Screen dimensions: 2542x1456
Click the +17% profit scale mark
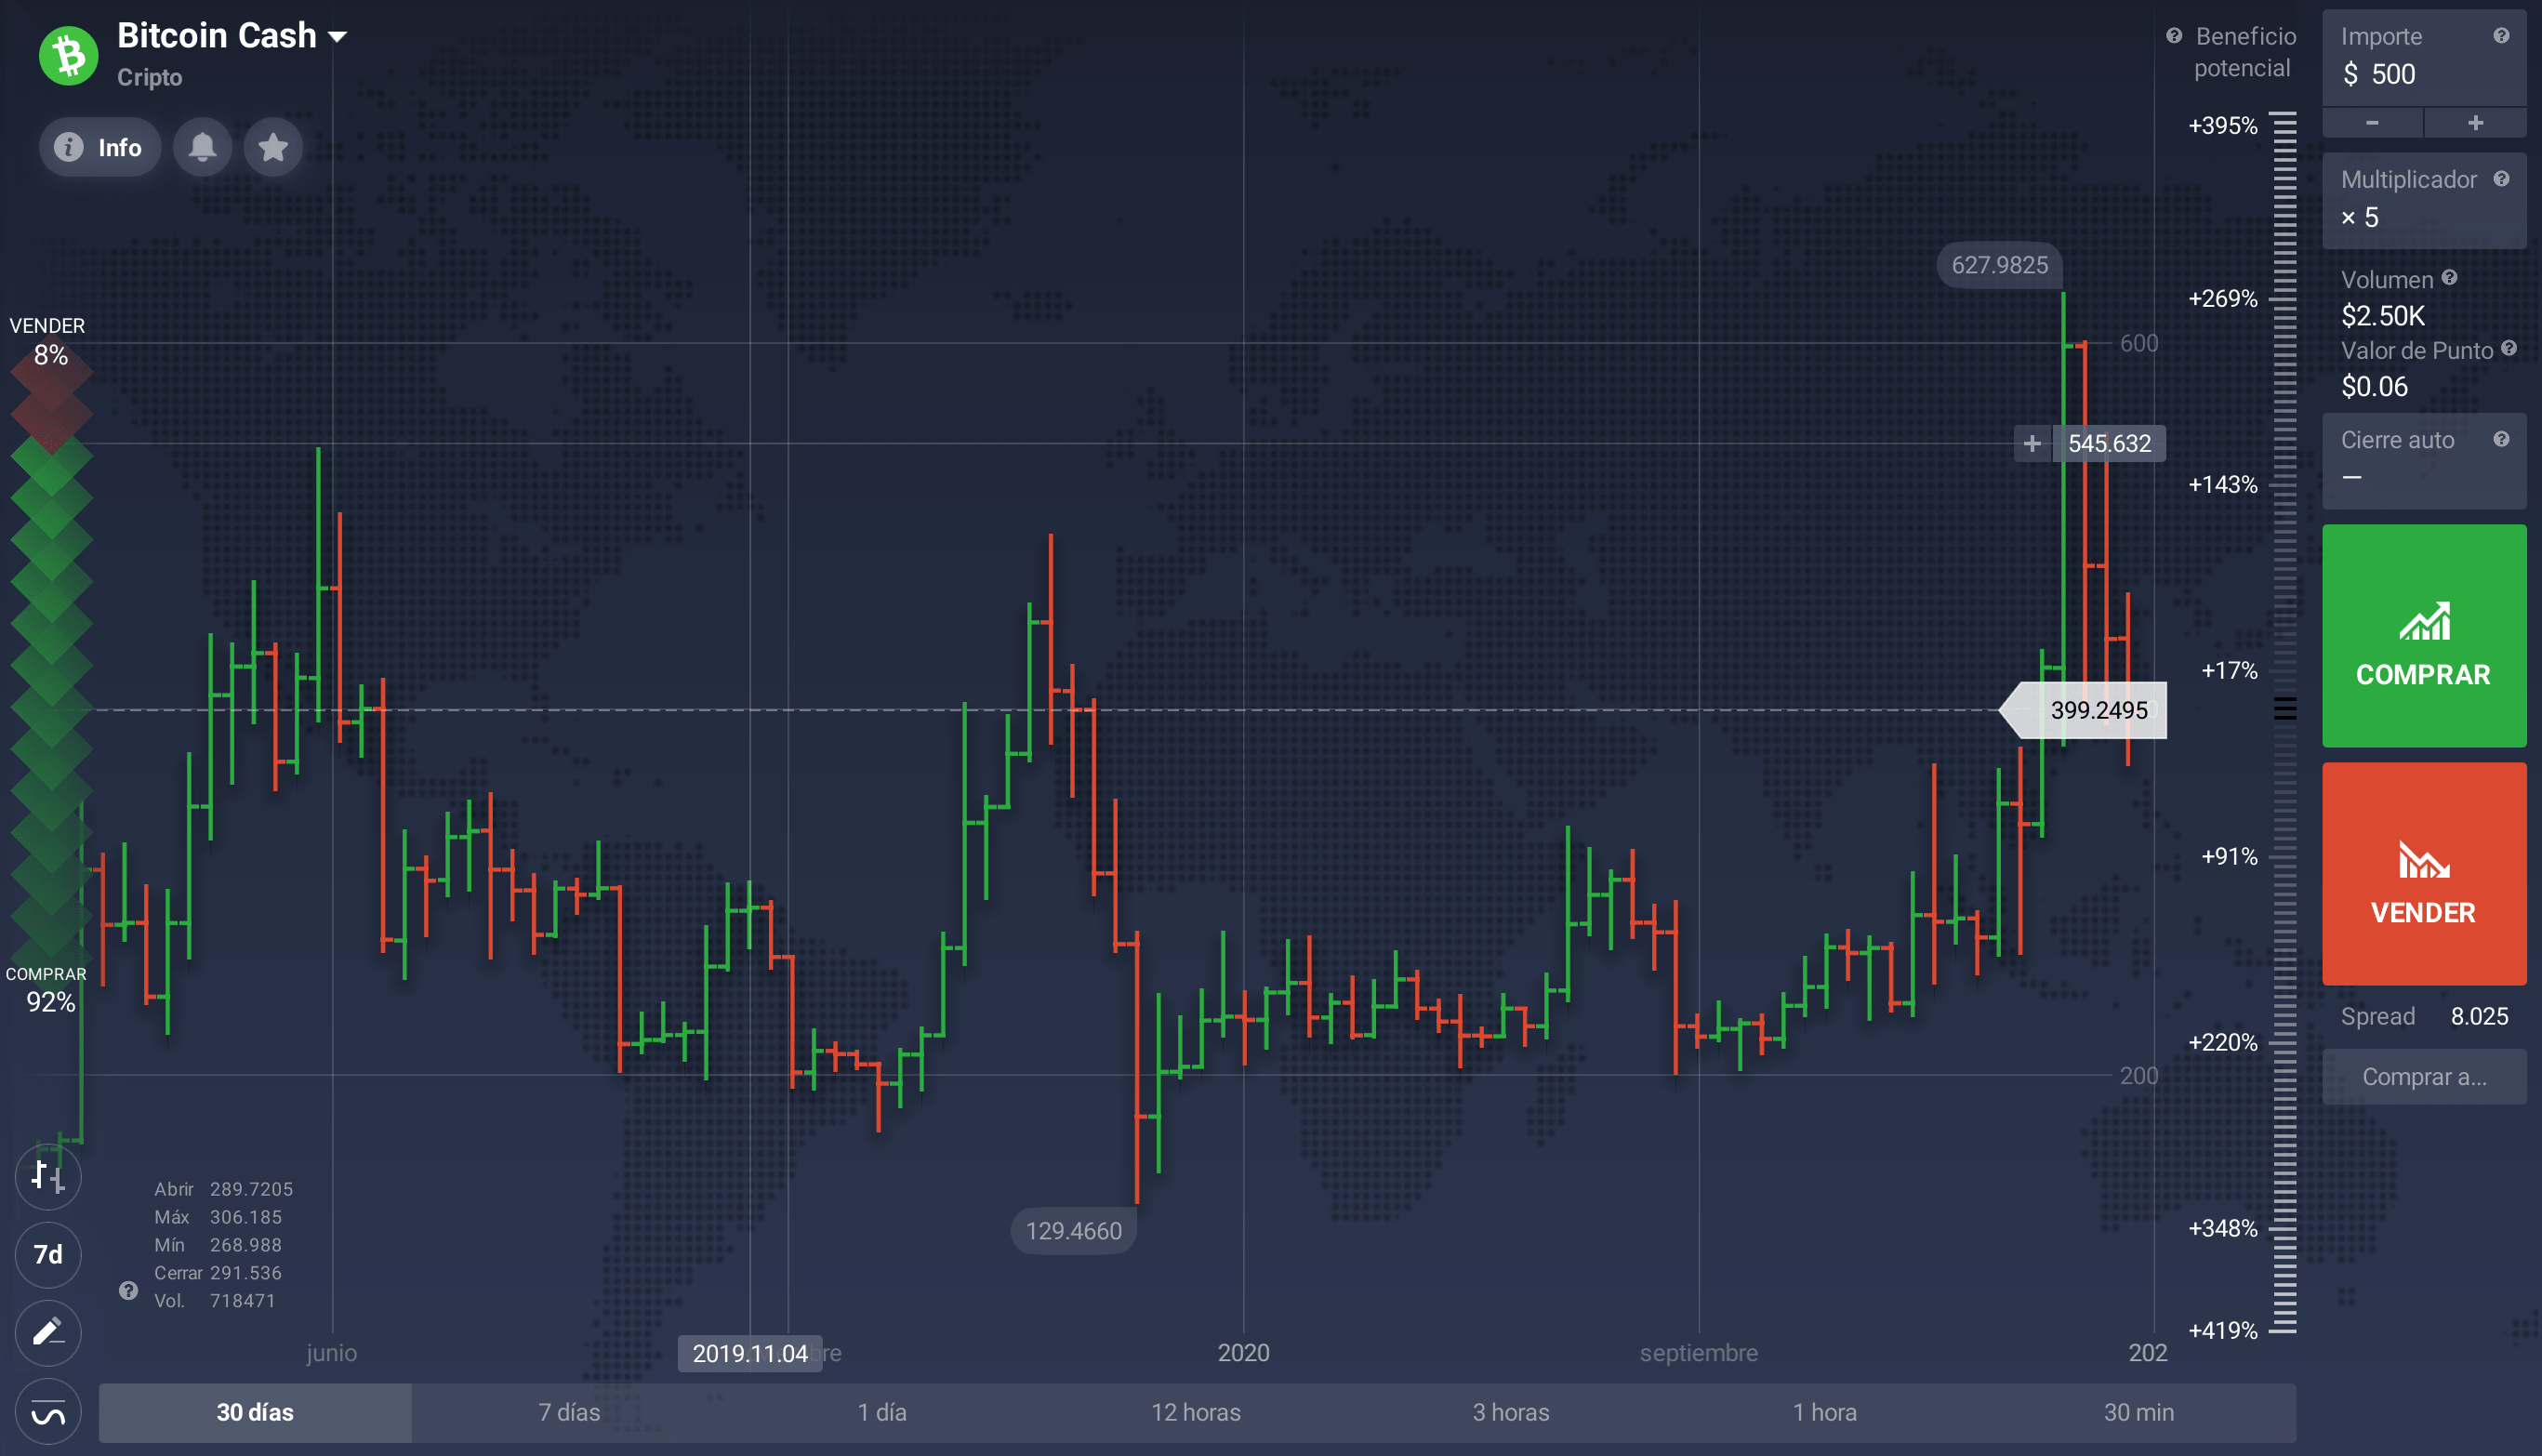[2229, 670]
